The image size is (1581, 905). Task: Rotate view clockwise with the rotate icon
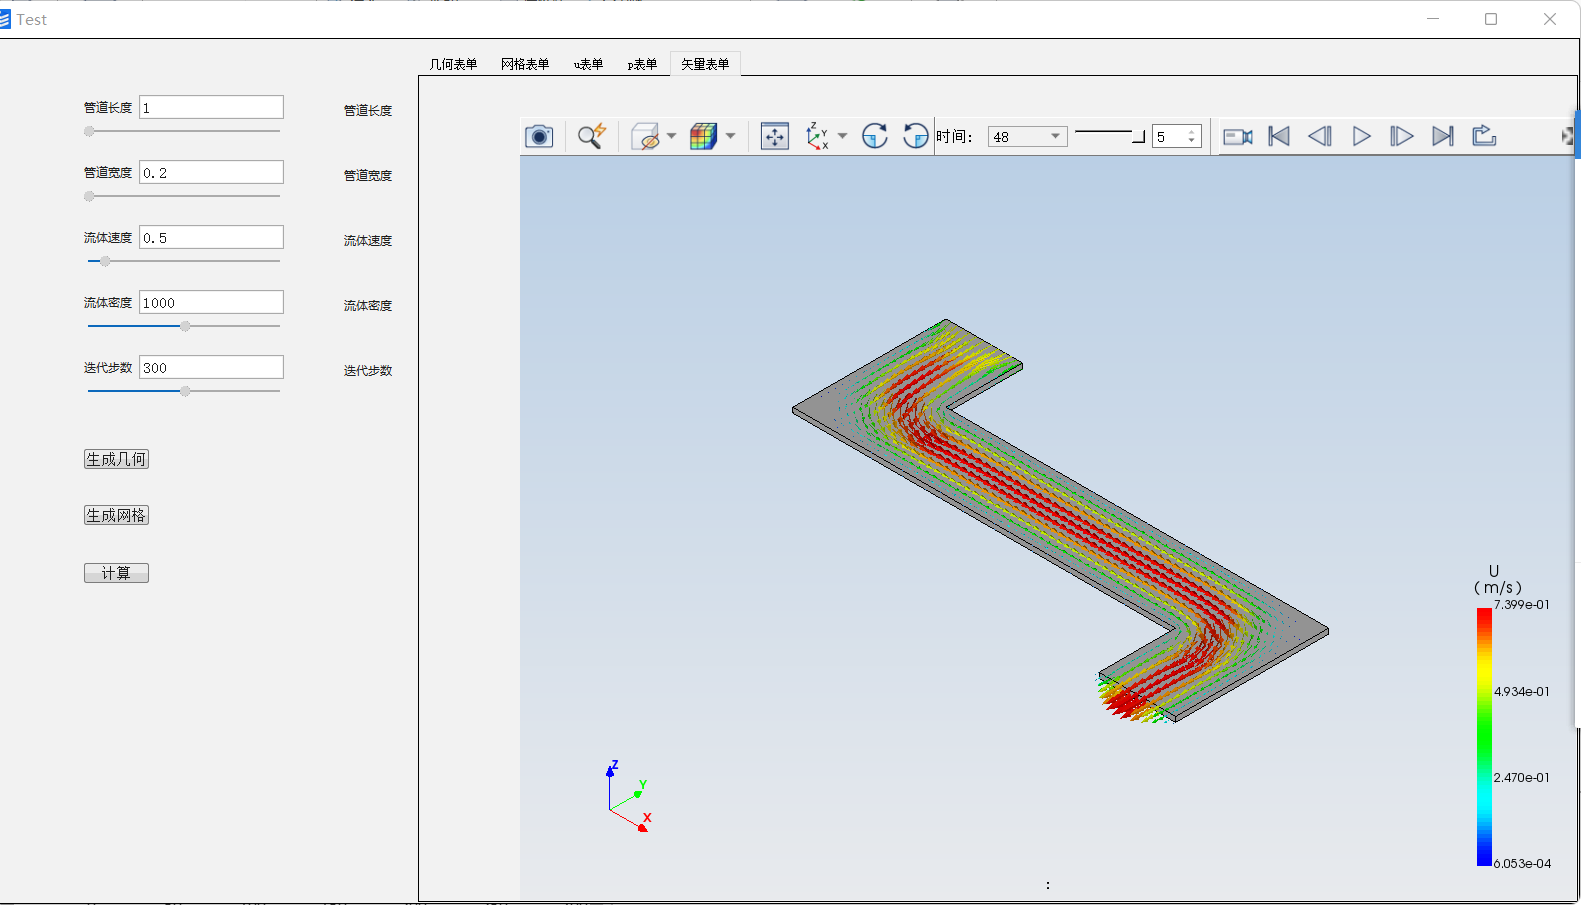coord(875,136)
